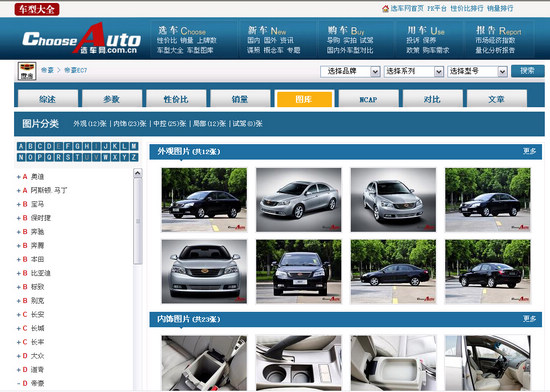Click the brand list scroll-up arrow
The height and width of the screenshot is (392, 550).
(138, 173)
